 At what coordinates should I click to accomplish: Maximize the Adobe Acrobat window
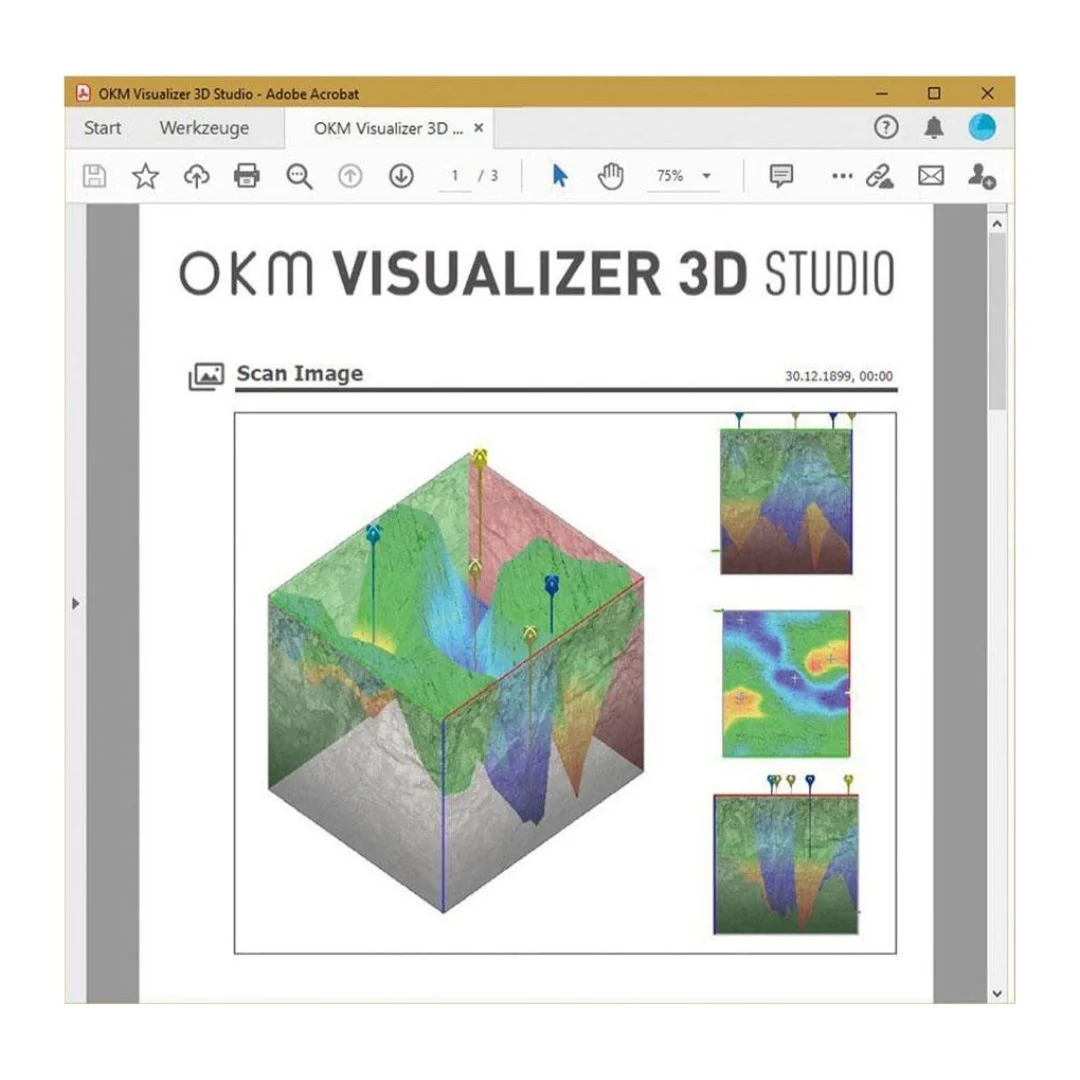tap(934, 93)
